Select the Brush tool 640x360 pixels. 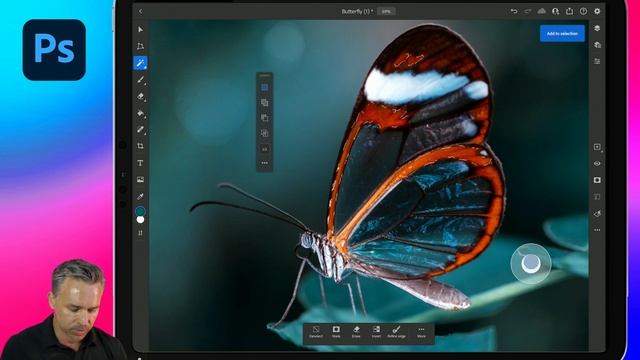[x=140, y=80]
